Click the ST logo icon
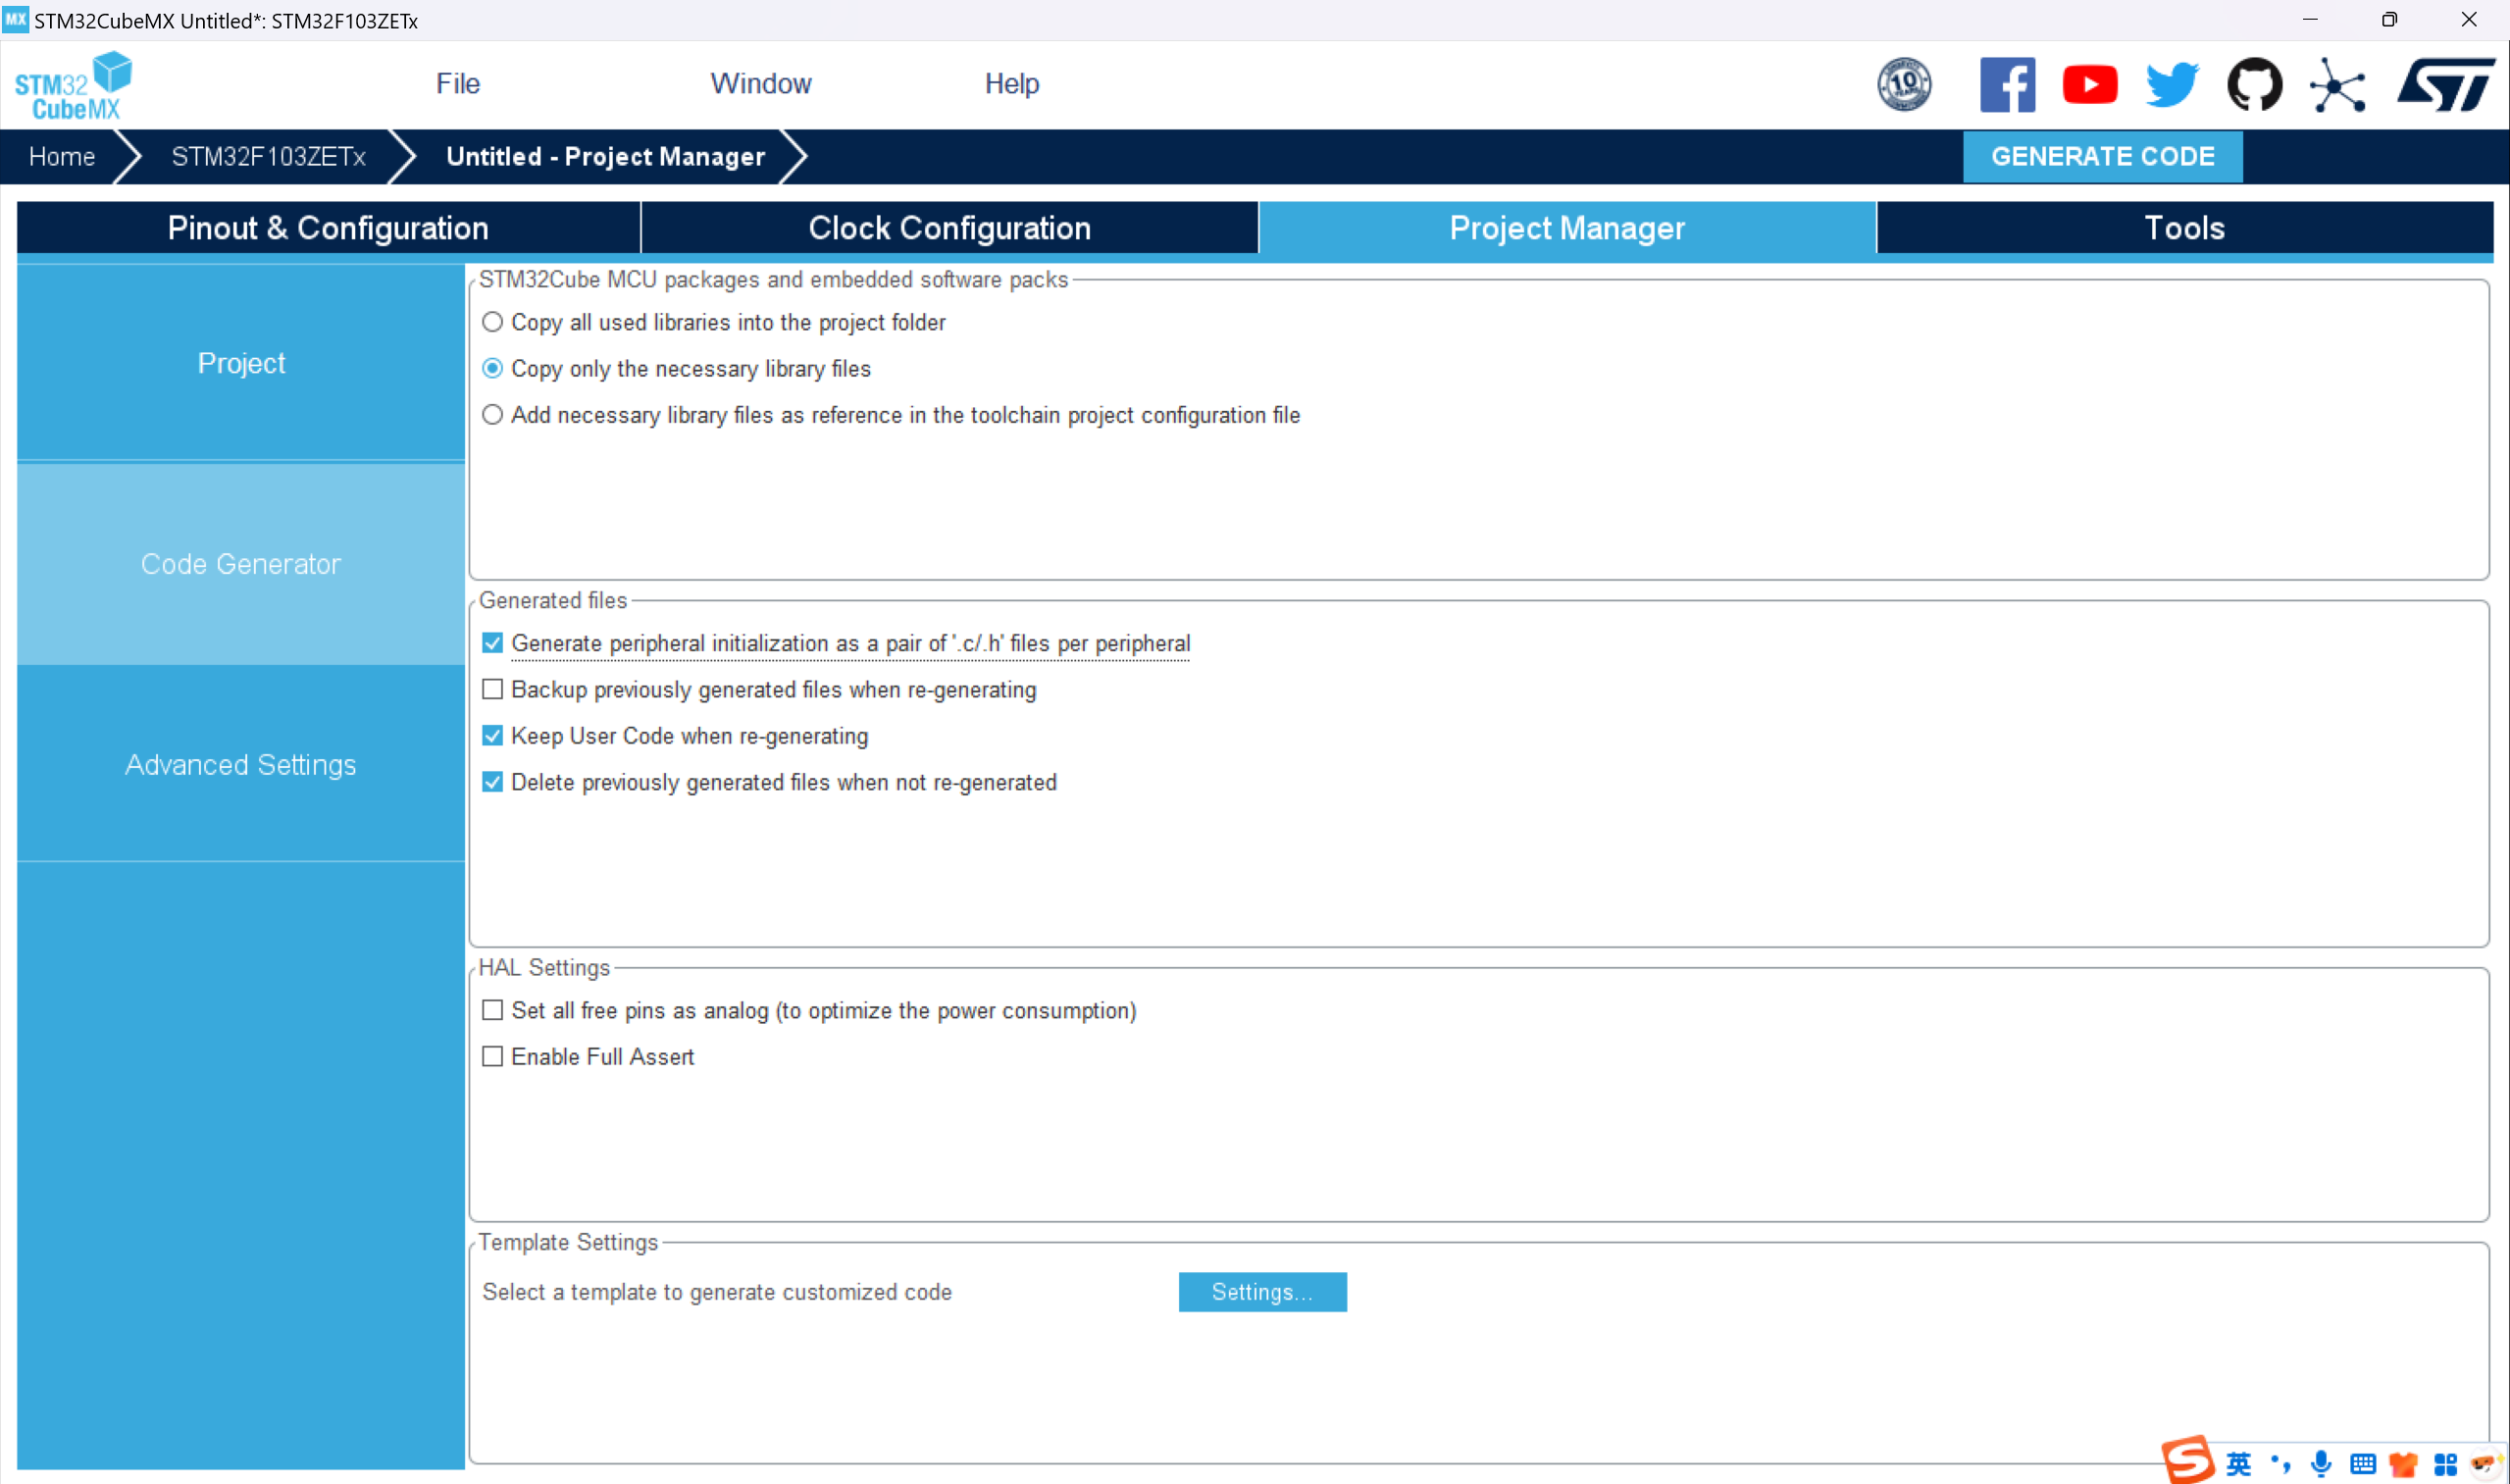 point(2445,85)
